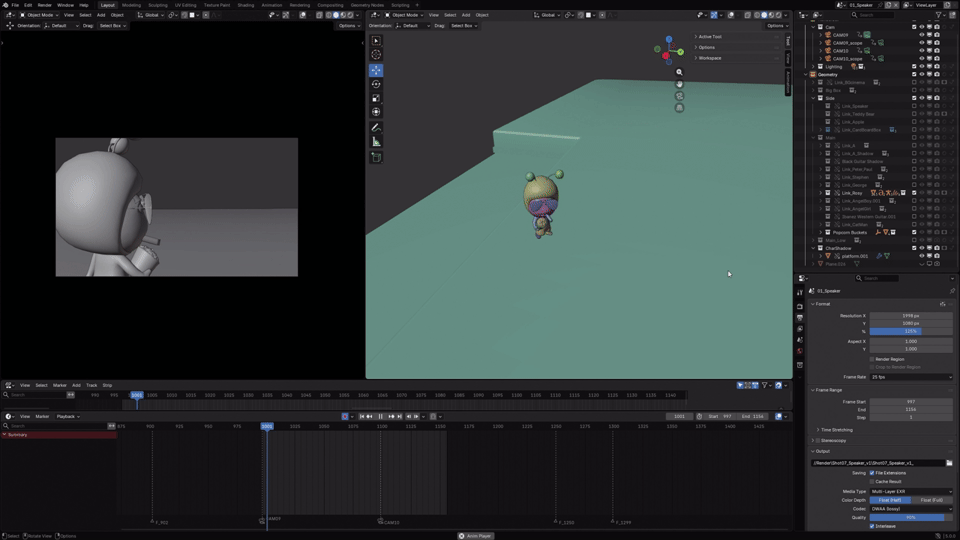
Task: Click the Frame Start value field
Action: coord(911,402)
